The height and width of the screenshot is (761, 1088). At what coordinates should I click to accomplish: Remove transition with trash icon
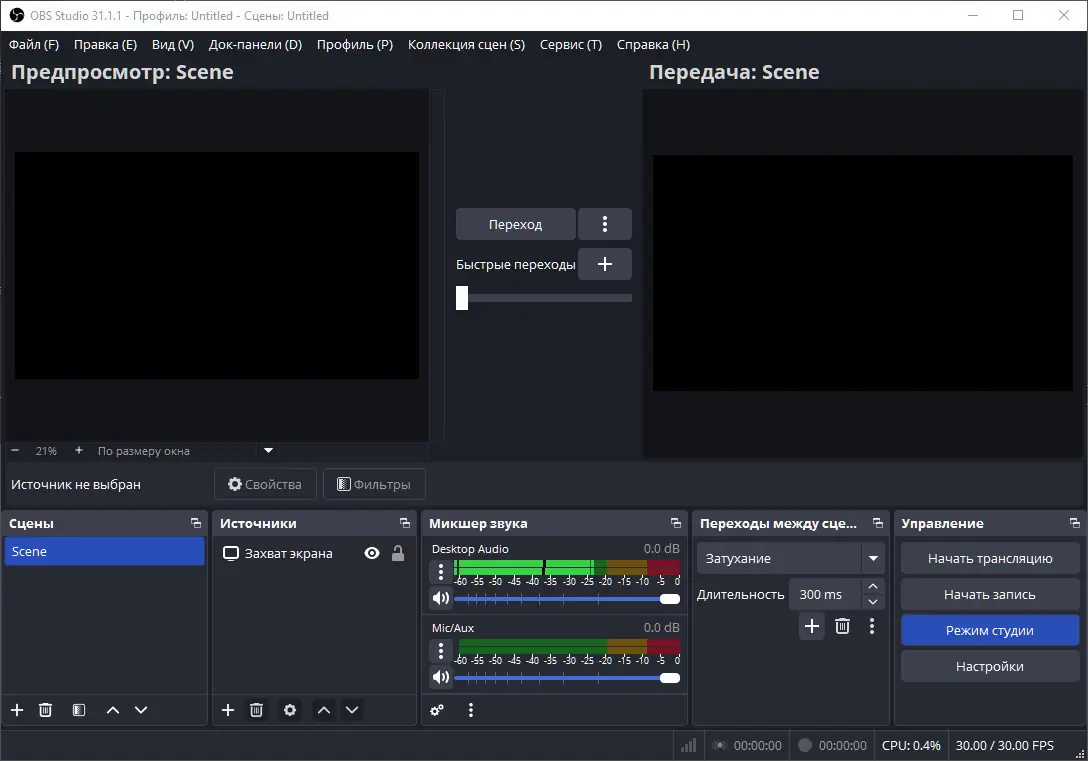point(842,626)
